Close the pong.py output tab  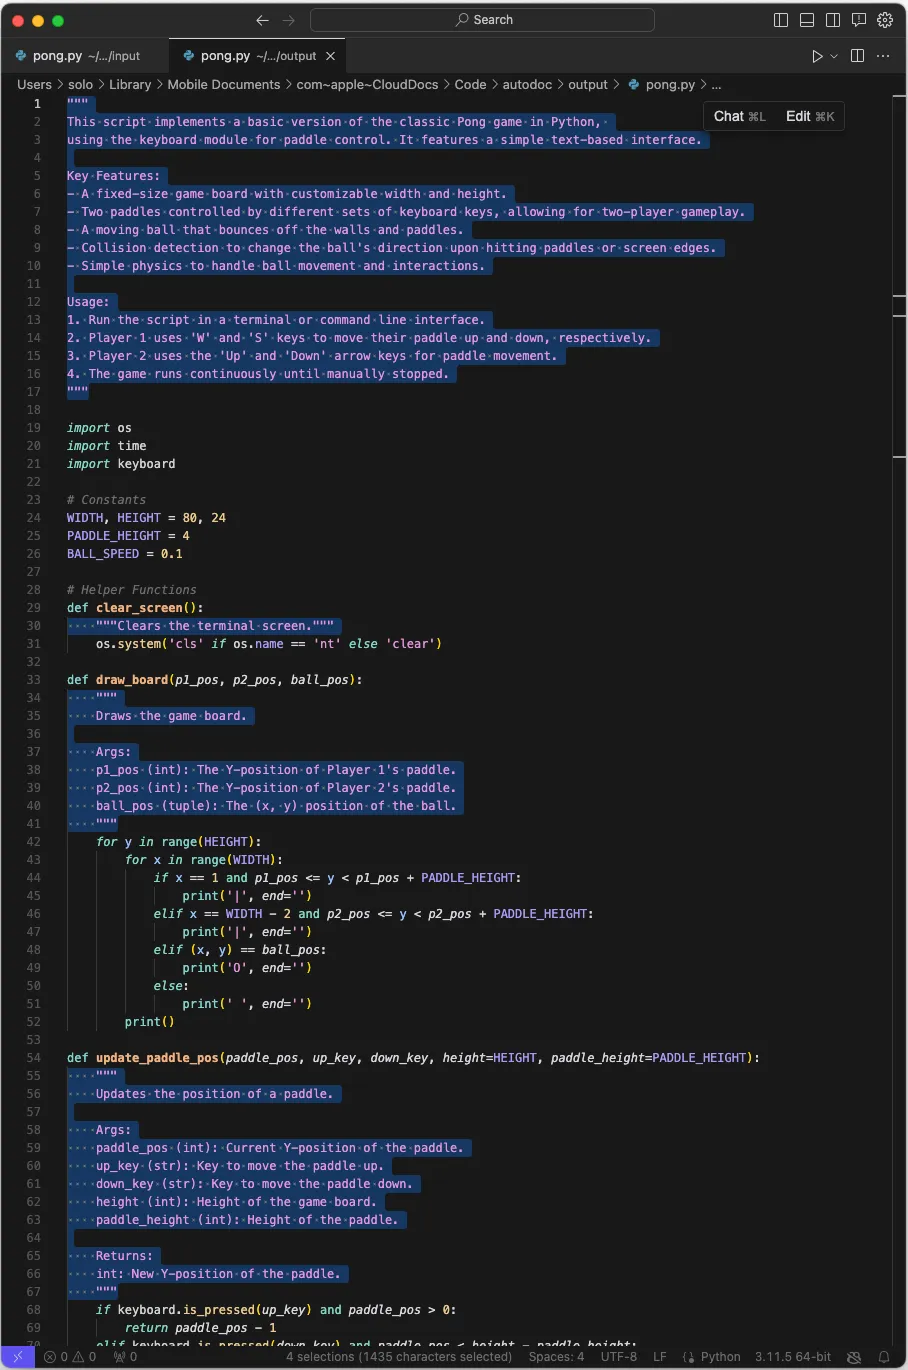[x=331, y=56]
